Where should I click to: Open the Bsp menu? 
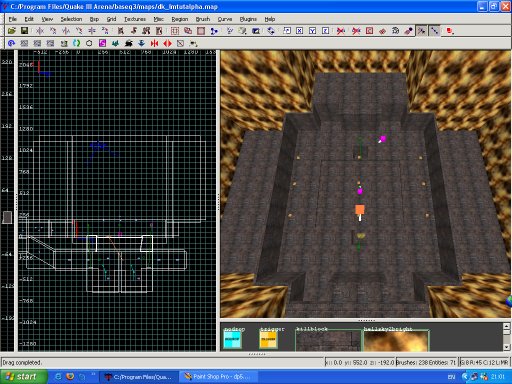click(94, 19)
